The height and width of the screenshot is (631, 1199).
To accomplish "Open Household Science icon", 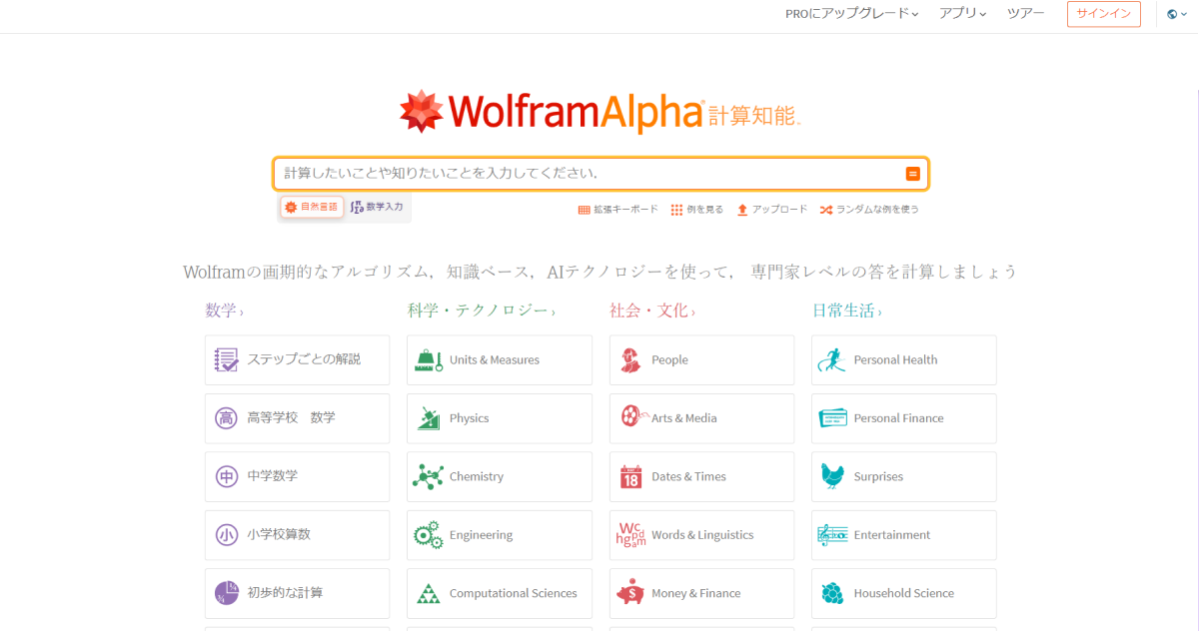I will [x=833, y=593].
